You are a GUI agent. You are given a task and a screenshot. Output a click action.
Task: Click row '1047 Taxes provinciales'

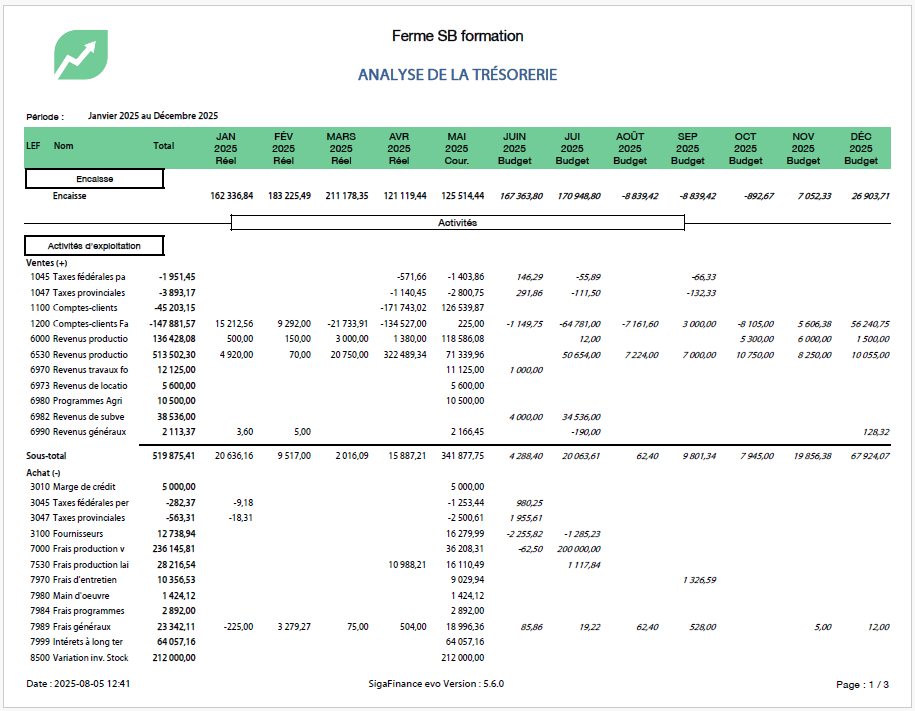tap(458, 292)
